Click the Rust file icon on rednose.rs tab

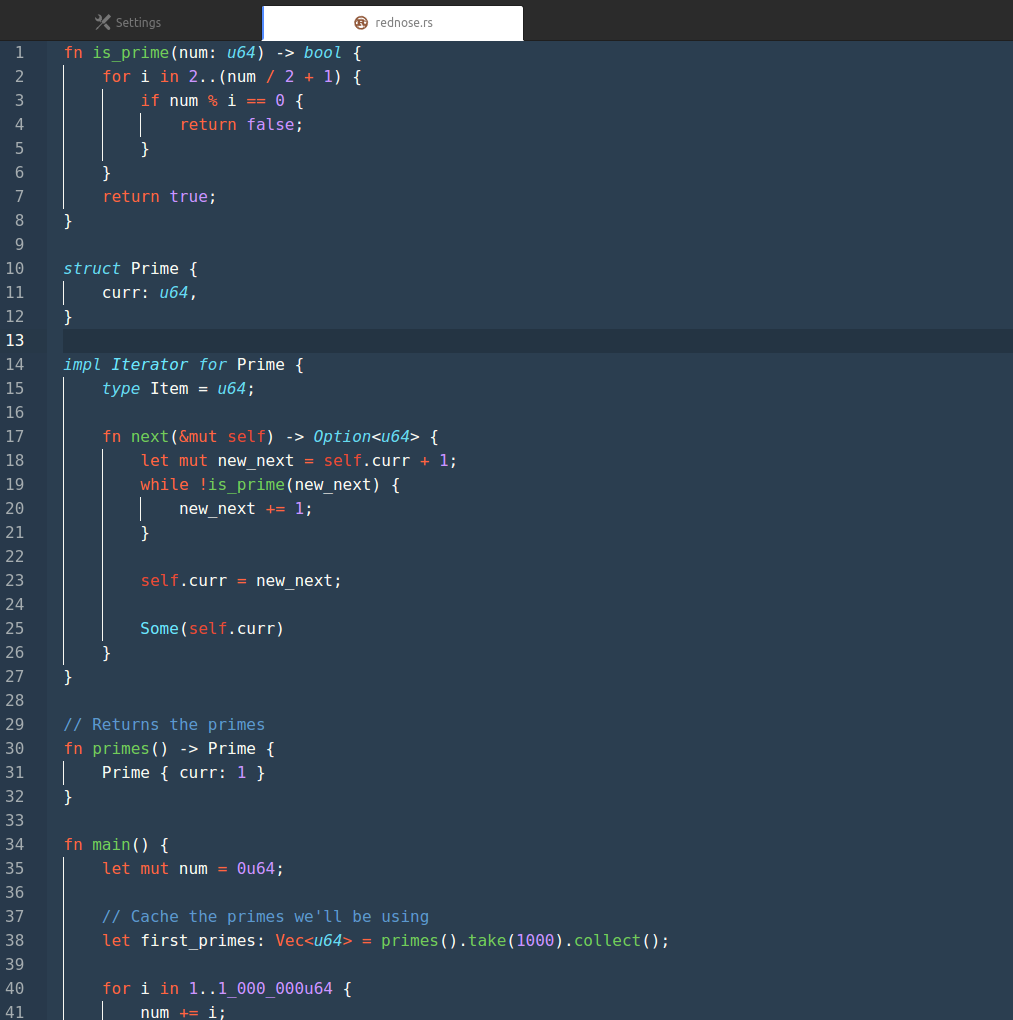[361, 23]
